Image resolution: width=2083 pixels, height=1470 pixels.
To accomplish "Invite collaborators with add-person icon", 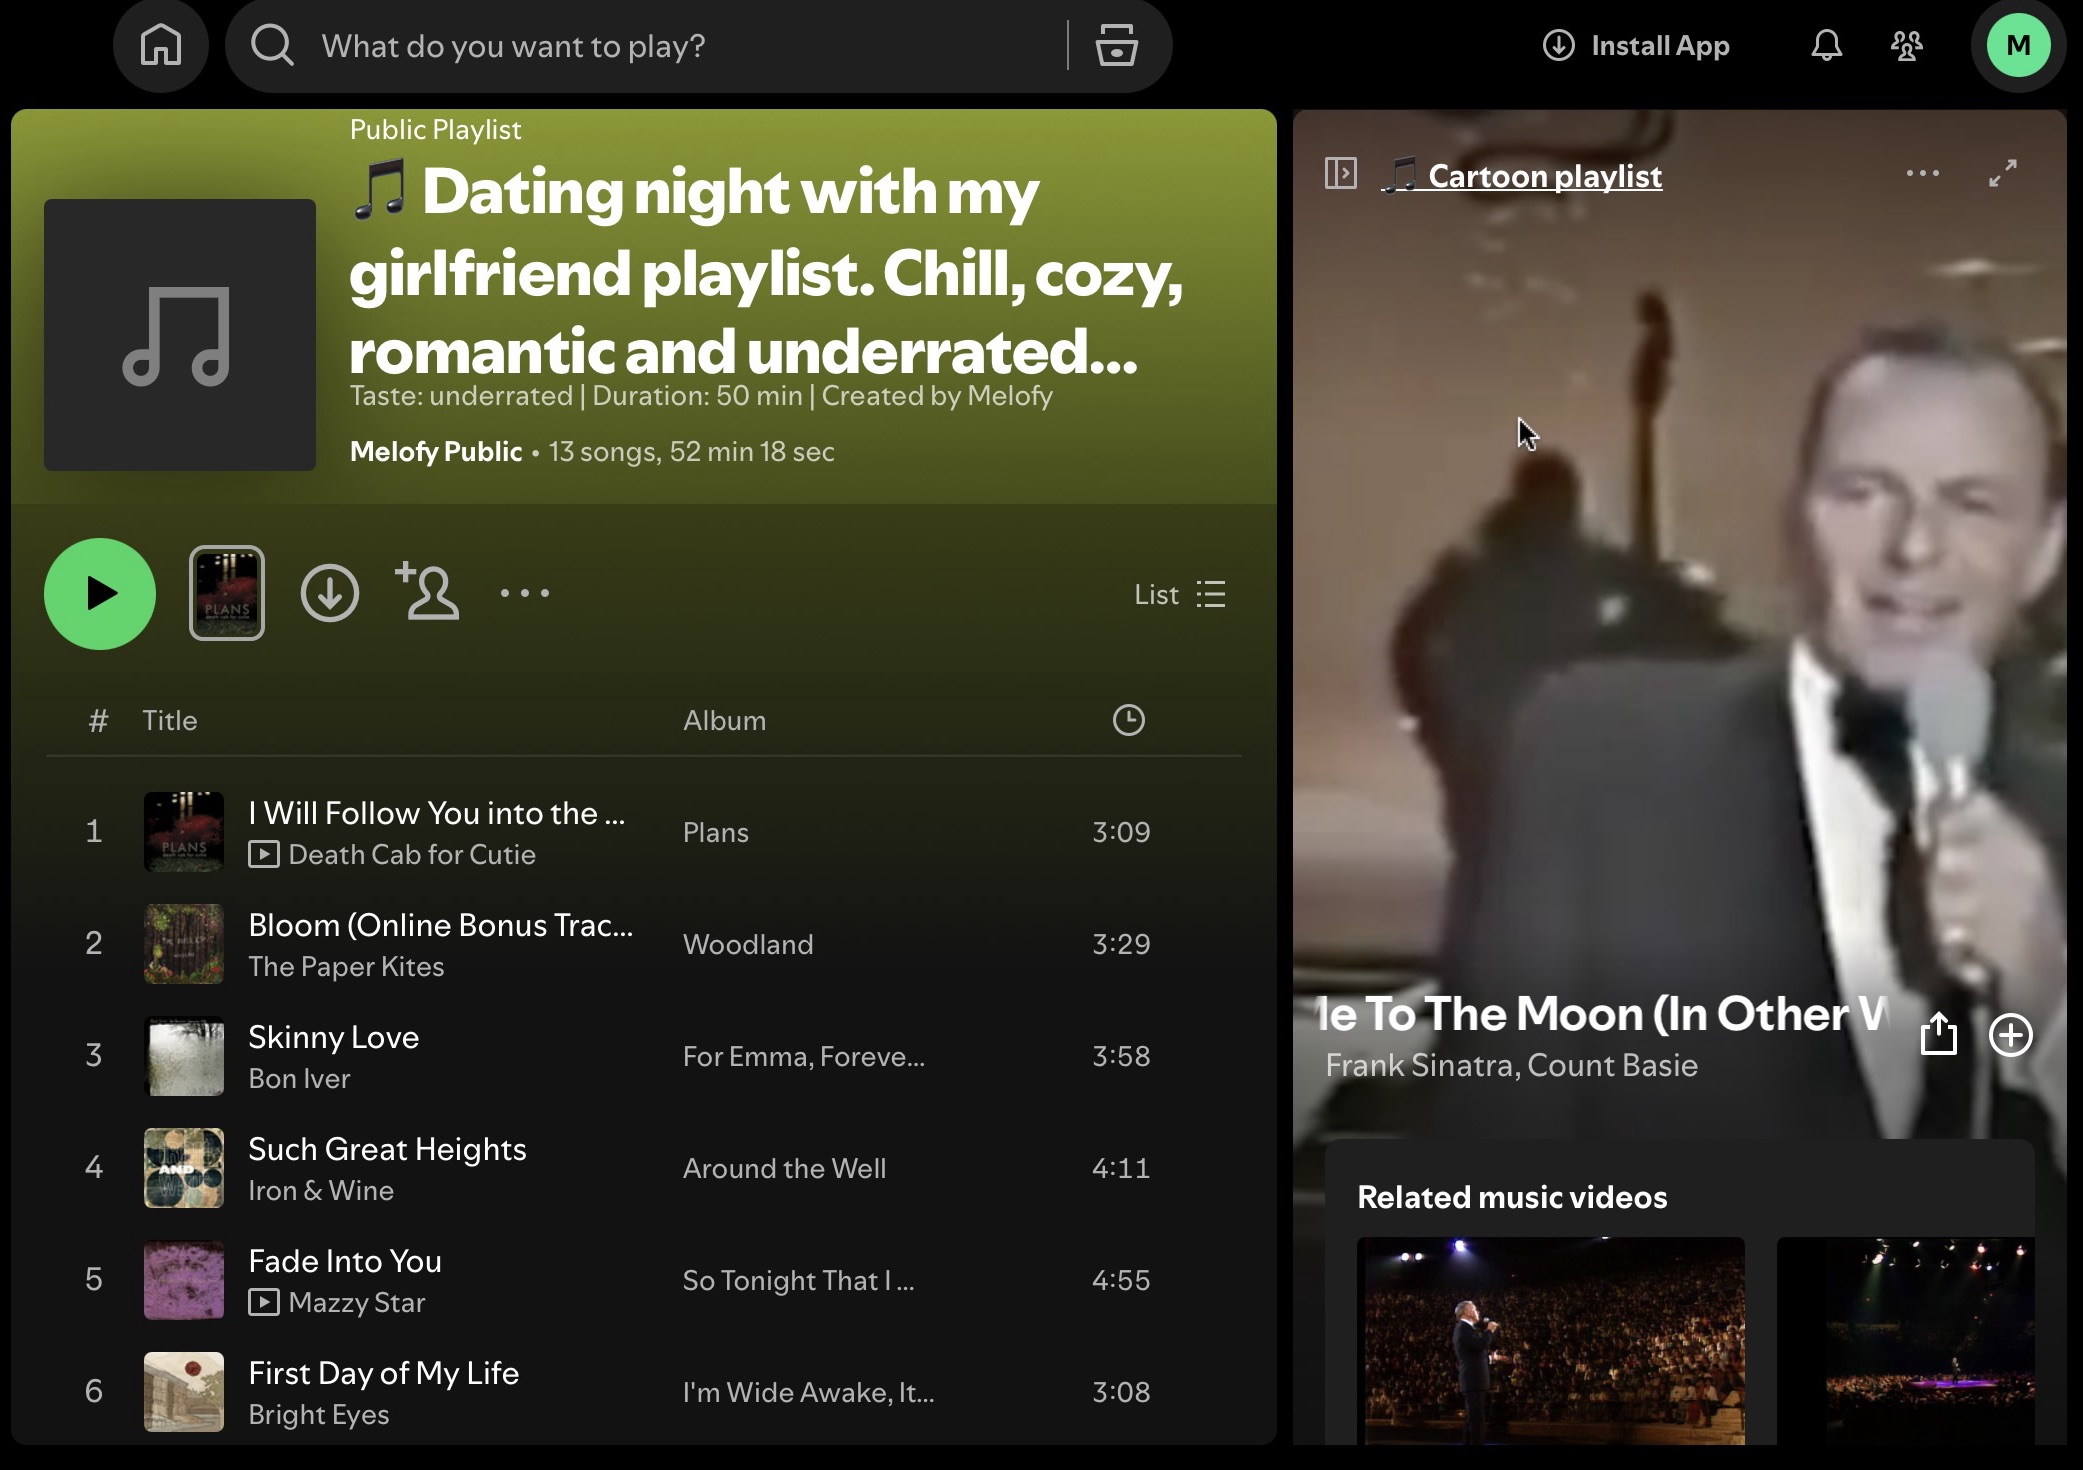I will pyautogui.click(x=427, y=591).
